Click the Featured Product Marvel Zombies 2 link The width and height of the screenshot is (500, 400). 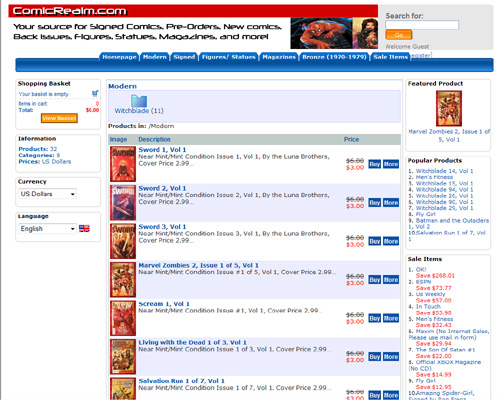tap(449, 136)
